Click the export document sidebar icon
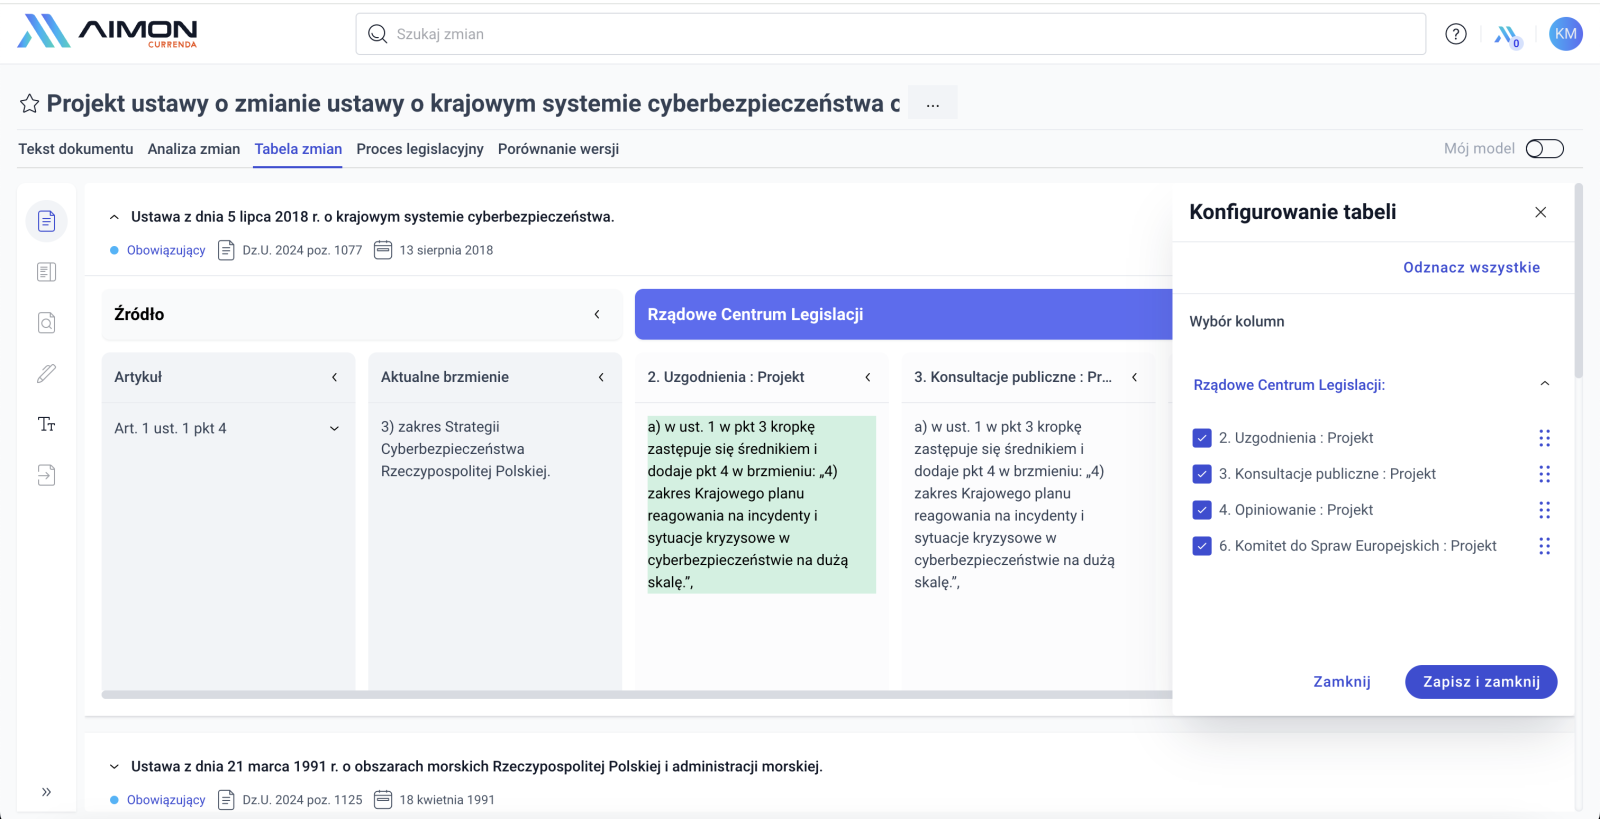Image resolution: width=1600 pixels, height=819 pixels. [46, 475]
